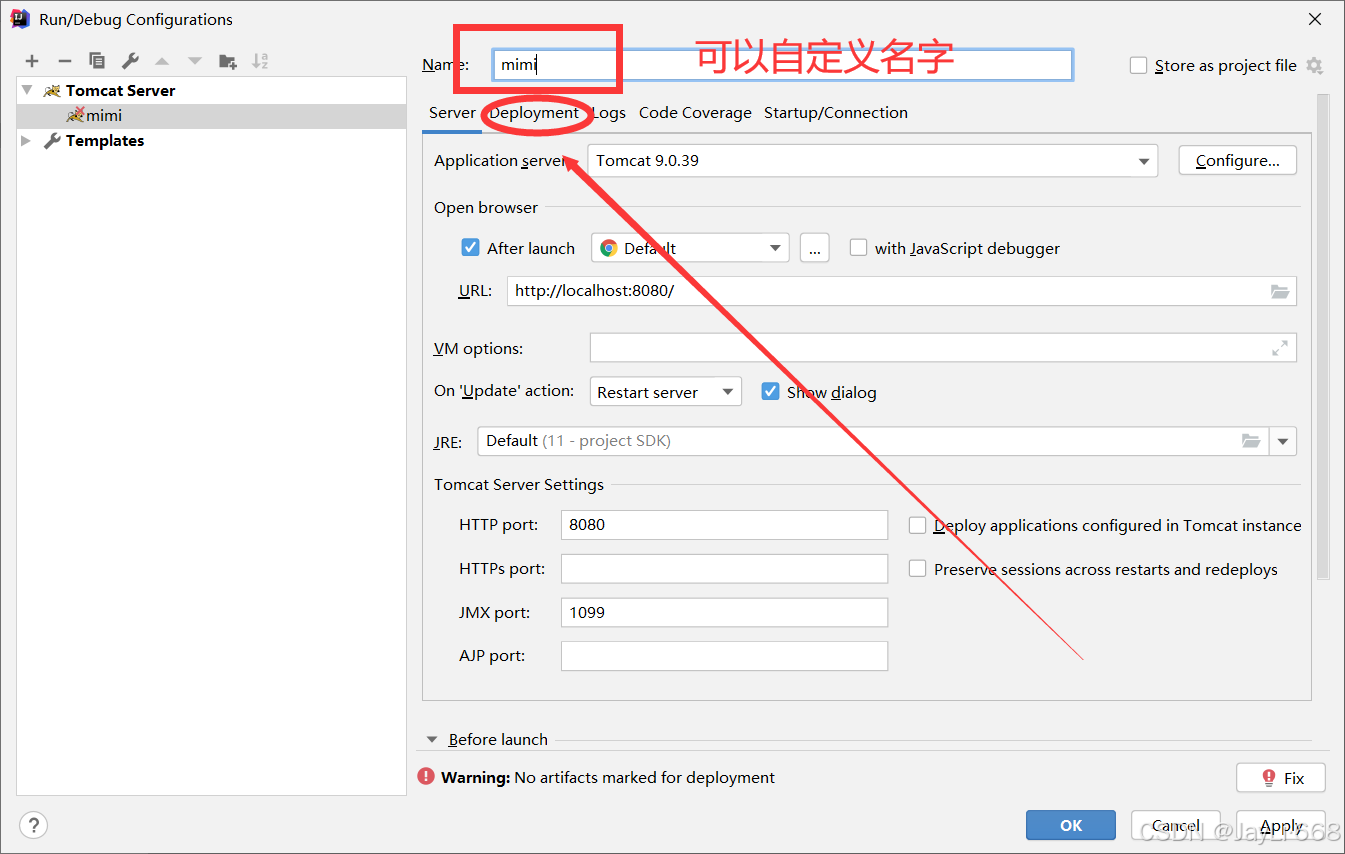Click into the URL field
The height and width of the screenshot is (854, 1345).
[902, 291]
